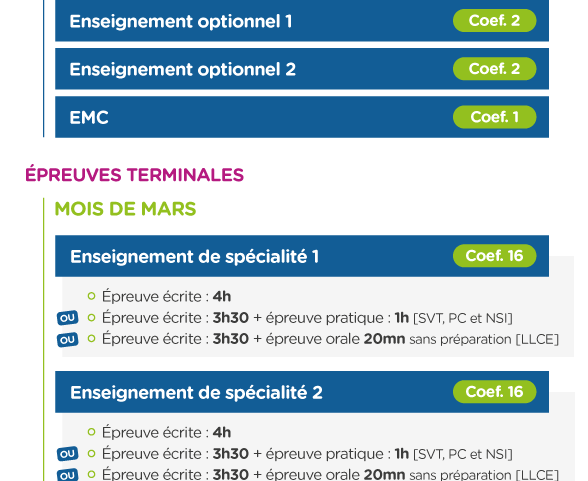Click the 4h bullet under spécialité 2

pos(159,433)
